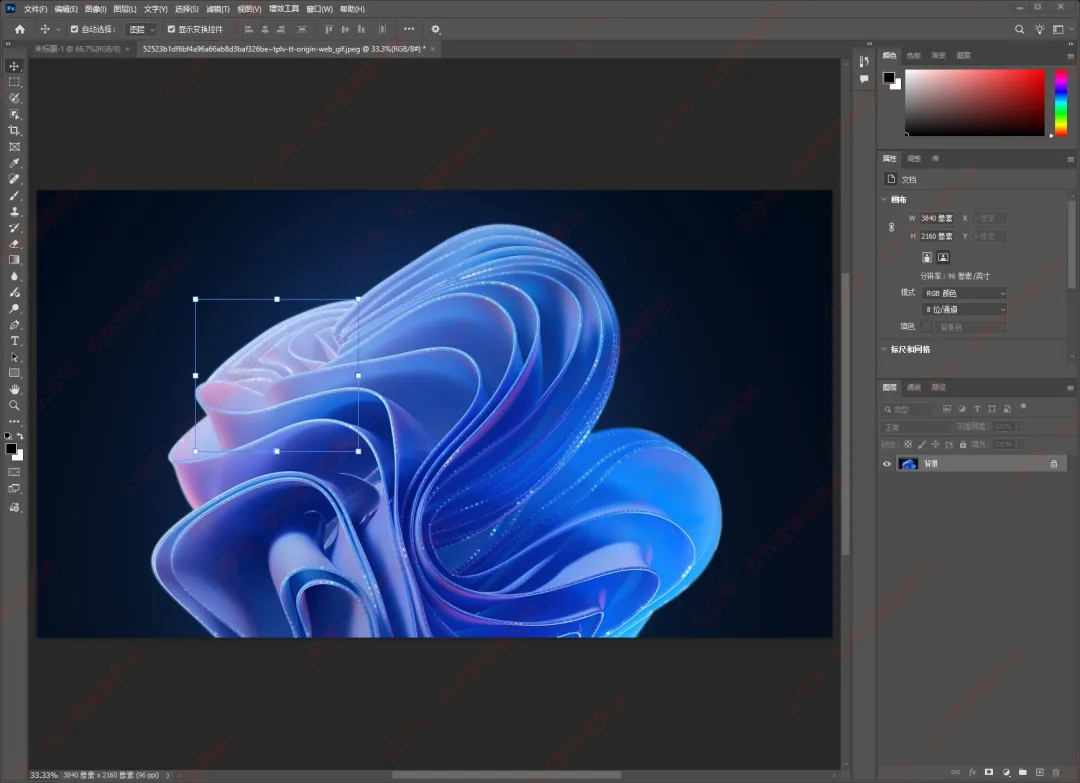Collapse the 画布 section in properties

point(885,200)
